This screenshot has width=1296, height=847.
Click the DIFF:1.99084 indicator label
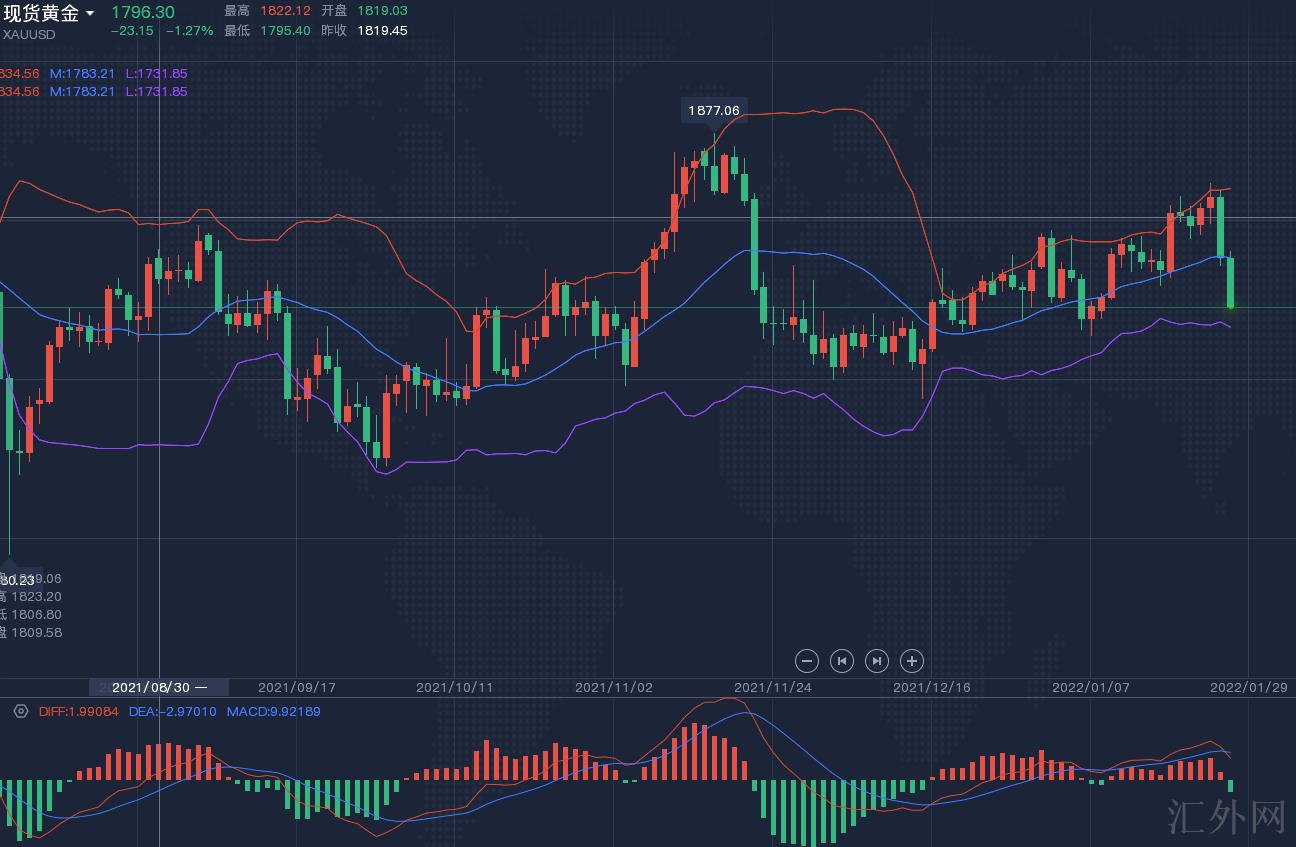[x=78, y=711]
